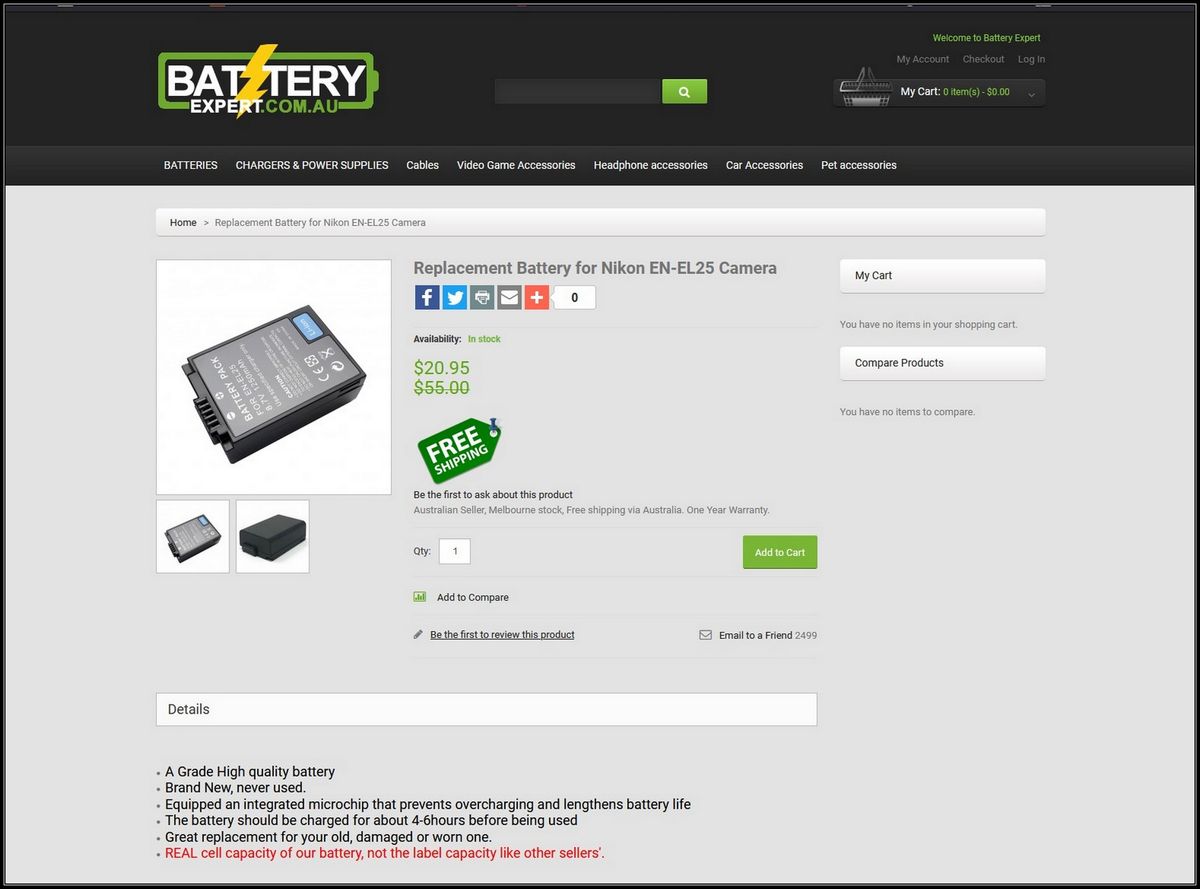Click the email envelope share icon

pyautogui.click(x=510, y=297)
